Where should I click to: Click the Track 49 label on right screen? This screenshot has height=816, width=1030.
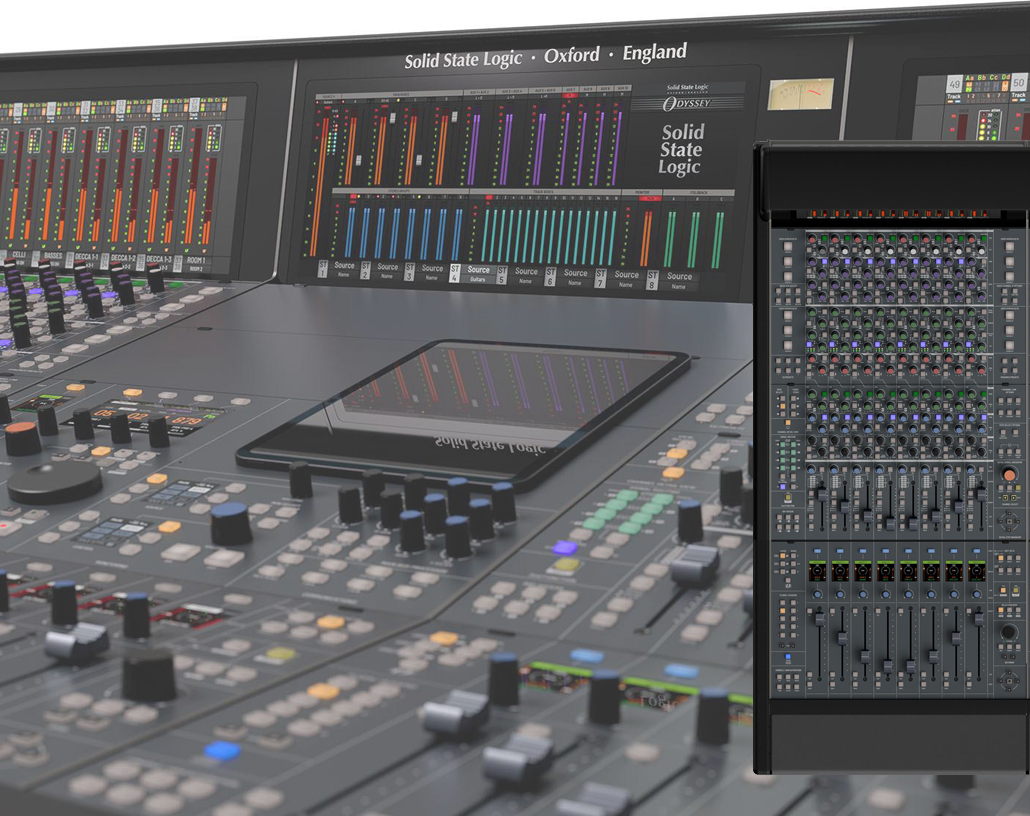click(954, 88)
